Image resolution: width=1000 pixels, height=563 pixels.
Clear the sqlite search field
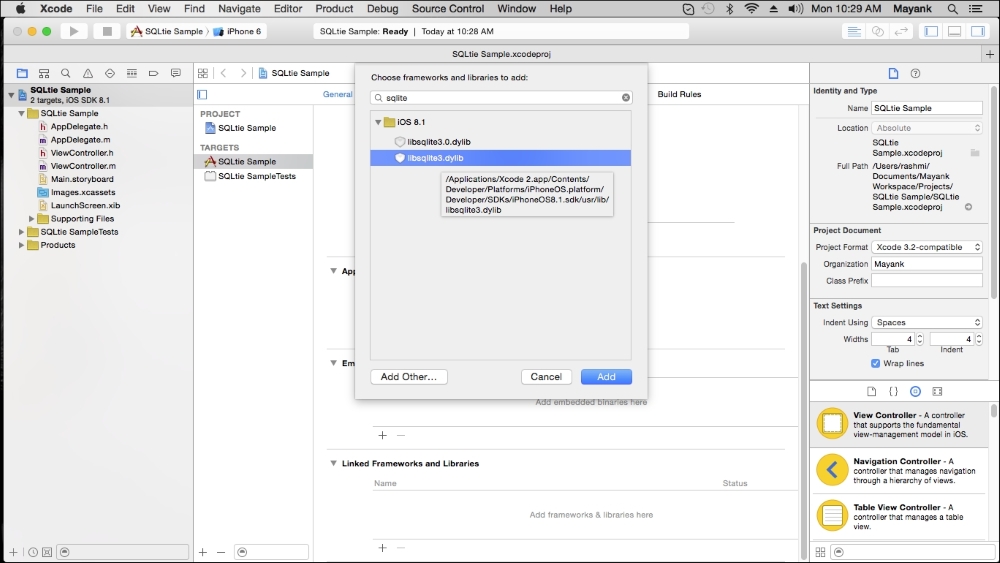tap(626, 98)
